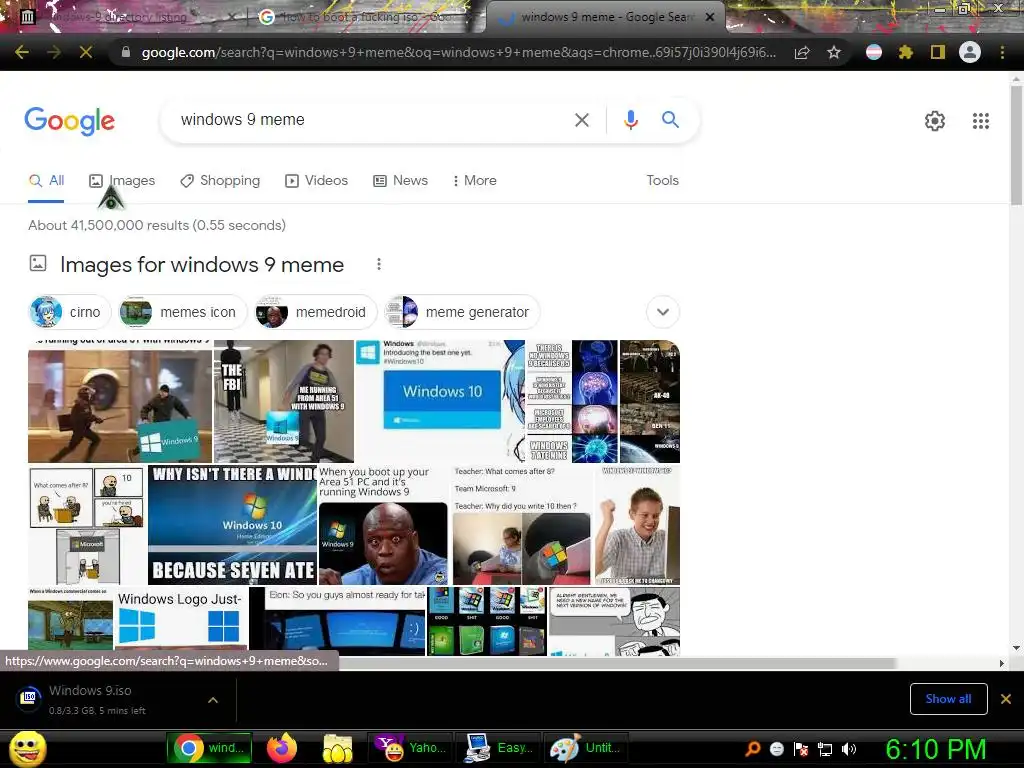Select the memes icon suggestion chip
The image size is (1024, 768).
pos(182,312)
